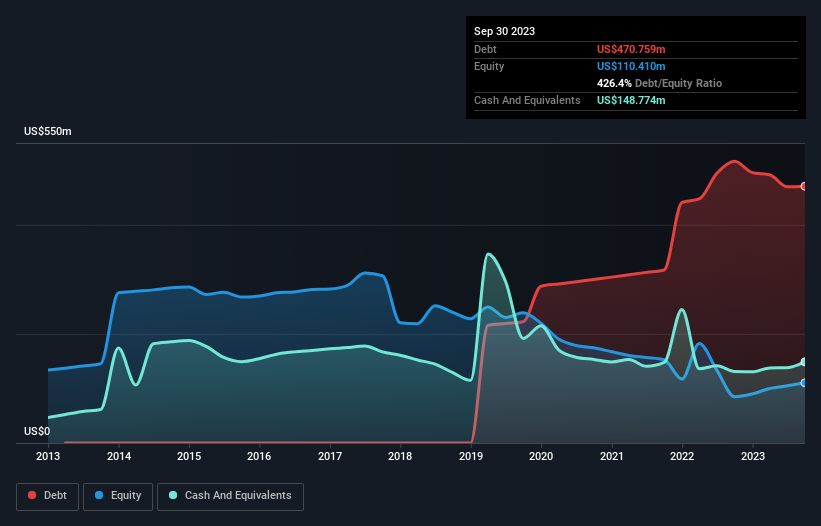This screenshot has height=526, width=821.
Task: Toggle the Equity legend button
Action: pyautogui.click(x=118, y=496)
